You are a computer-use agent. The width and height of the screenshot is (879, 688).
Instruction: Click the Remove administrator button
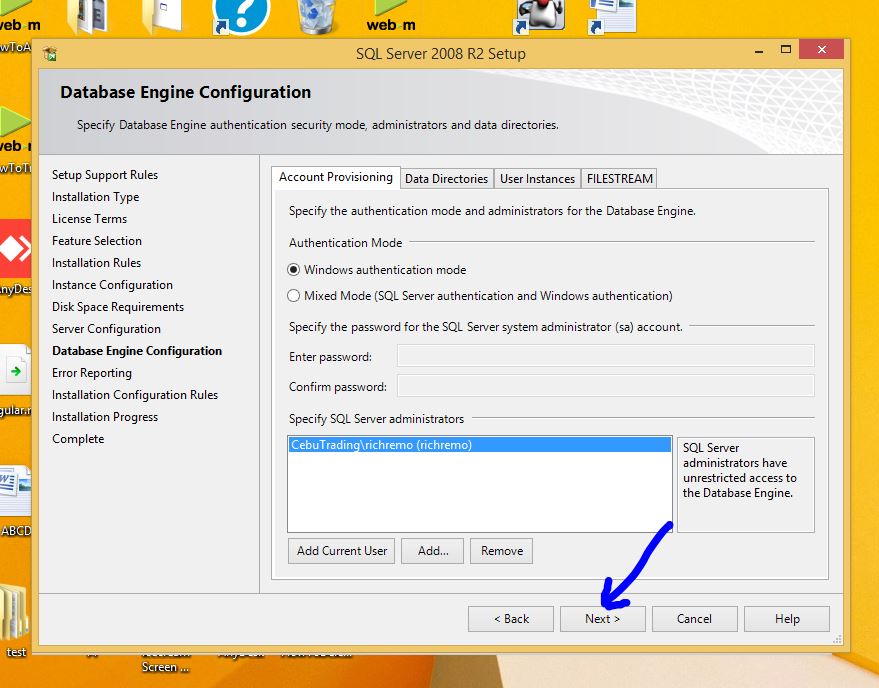pos(502,551)
